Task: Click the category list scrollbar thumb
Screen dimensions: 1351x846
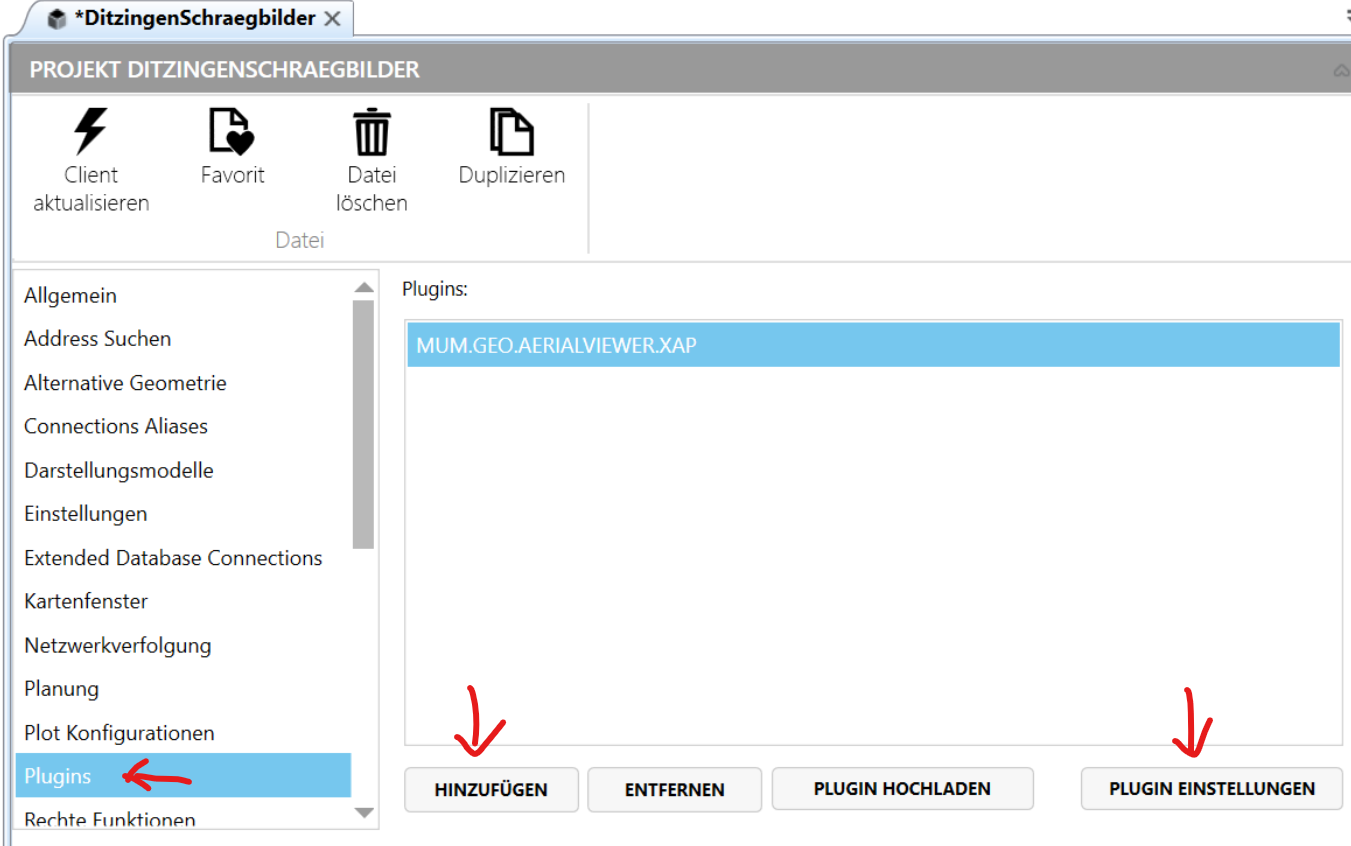Action: [x=363, y=424]
